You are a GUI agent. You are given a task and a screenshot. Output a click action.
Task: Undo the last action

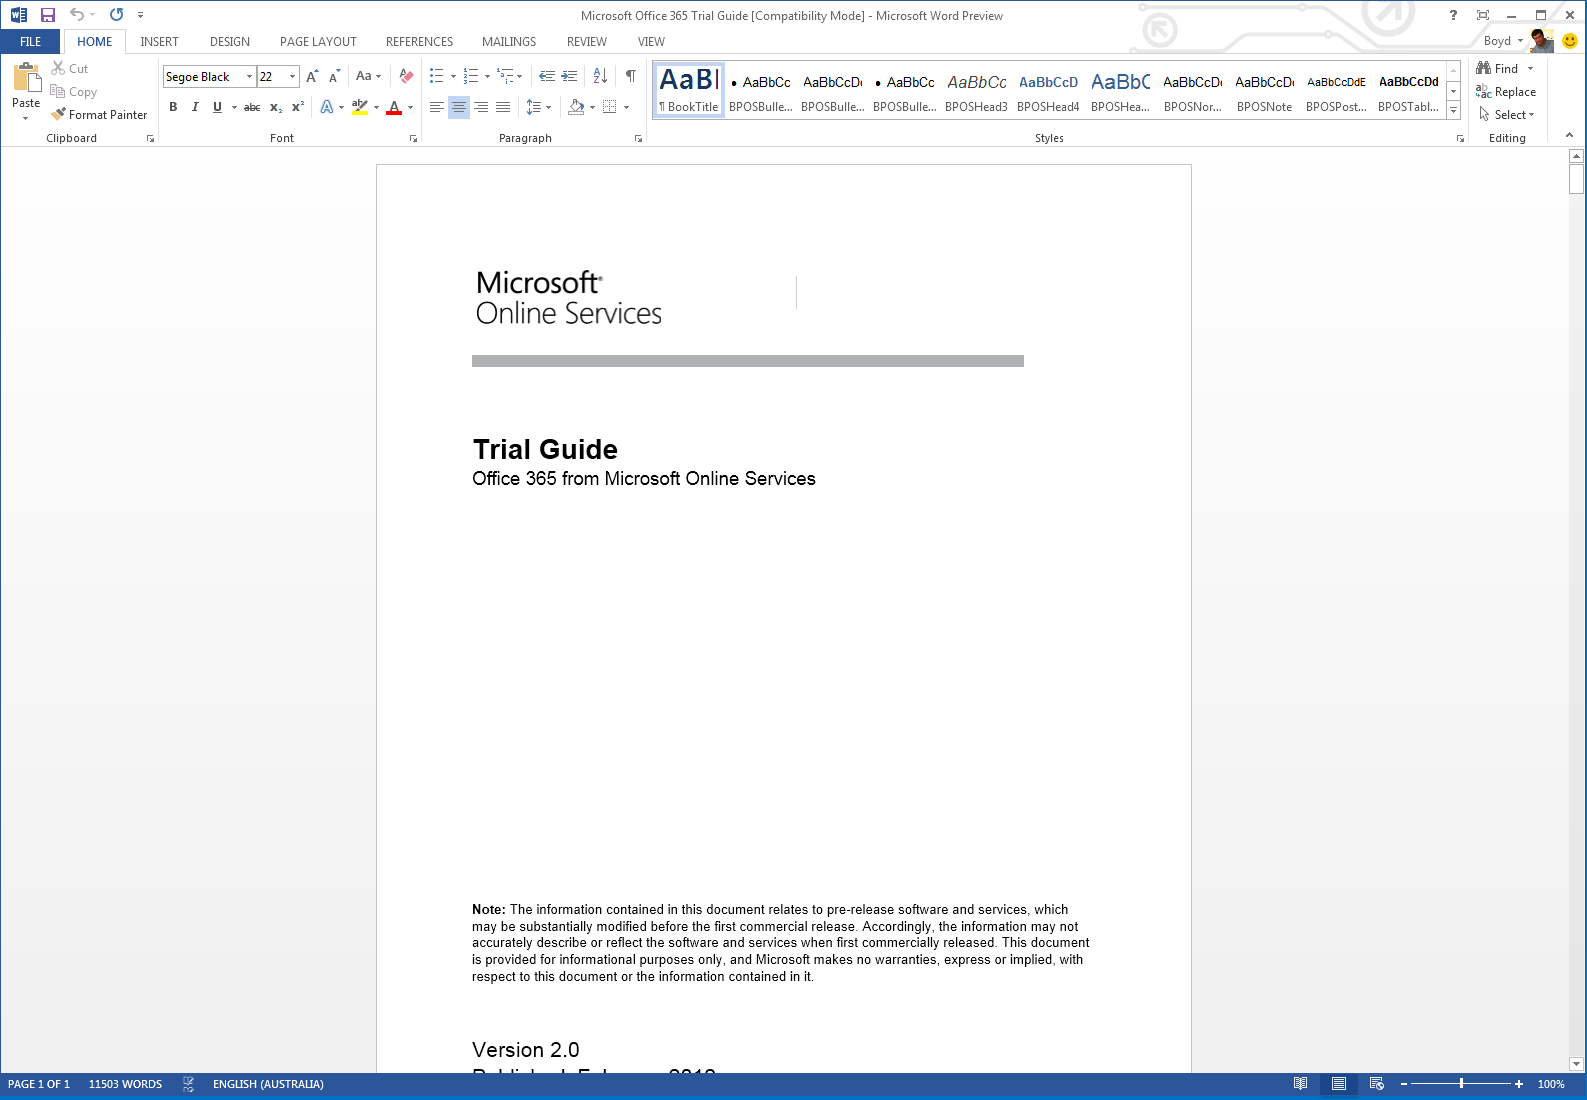pos(77,15)
